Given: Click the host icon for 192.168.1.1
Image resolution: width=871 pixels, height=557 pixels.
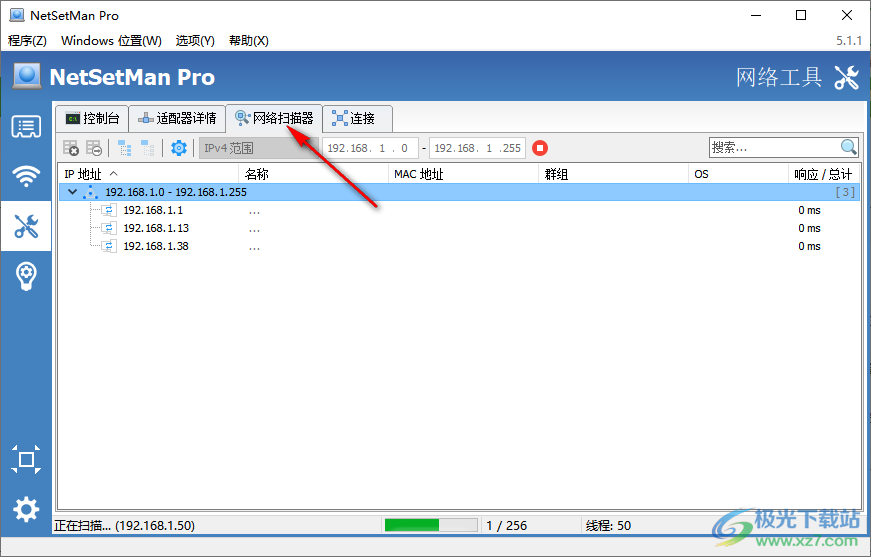Looking at the screenshot, I should (109, 210).
